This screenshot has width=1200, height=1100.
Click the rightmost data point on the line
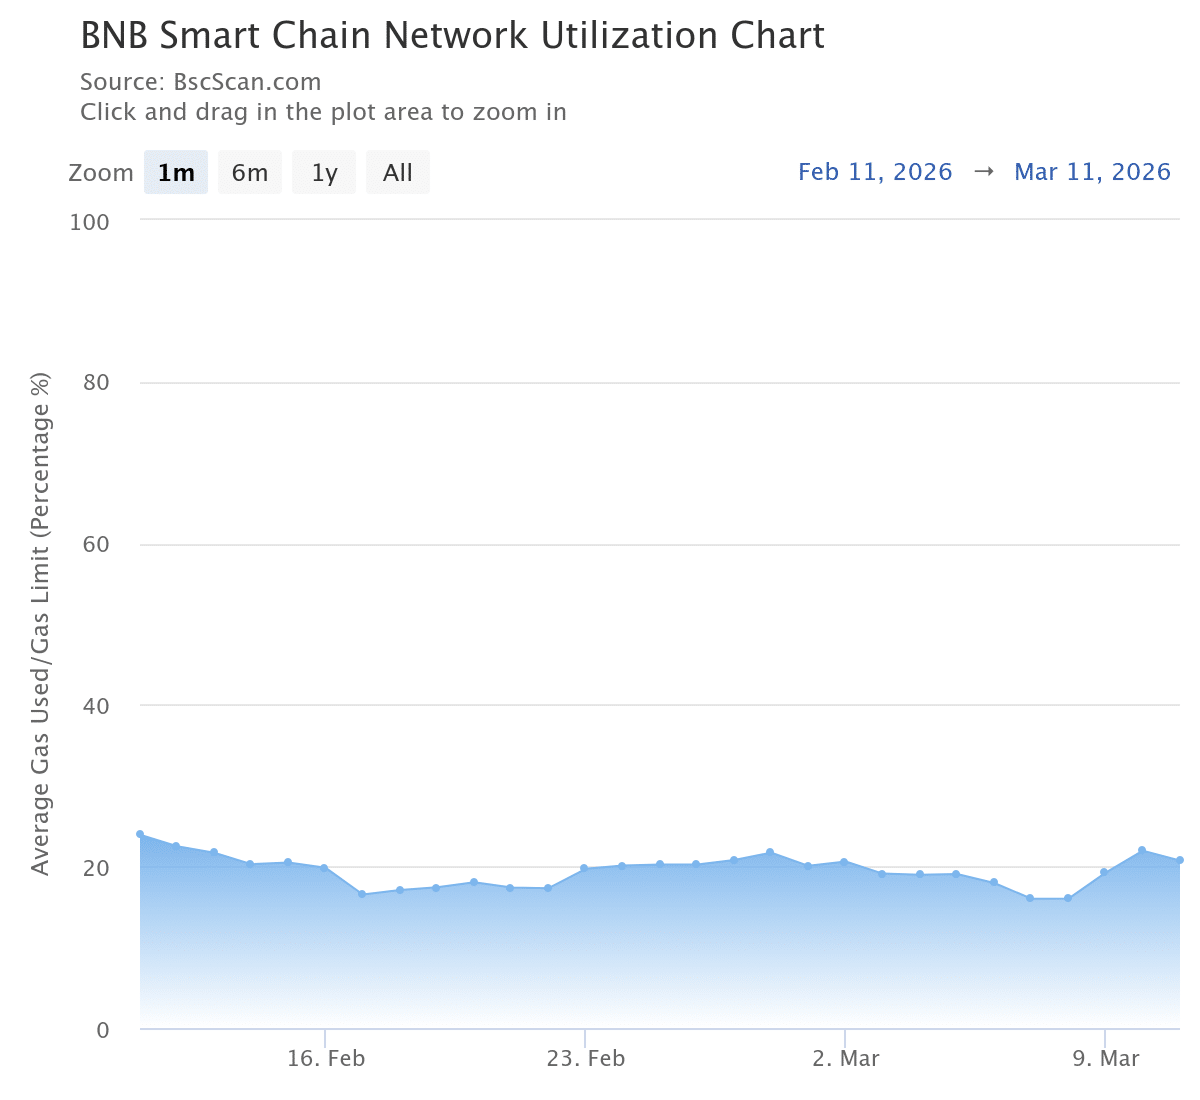pyautogui.click(x=1180, y=860)
